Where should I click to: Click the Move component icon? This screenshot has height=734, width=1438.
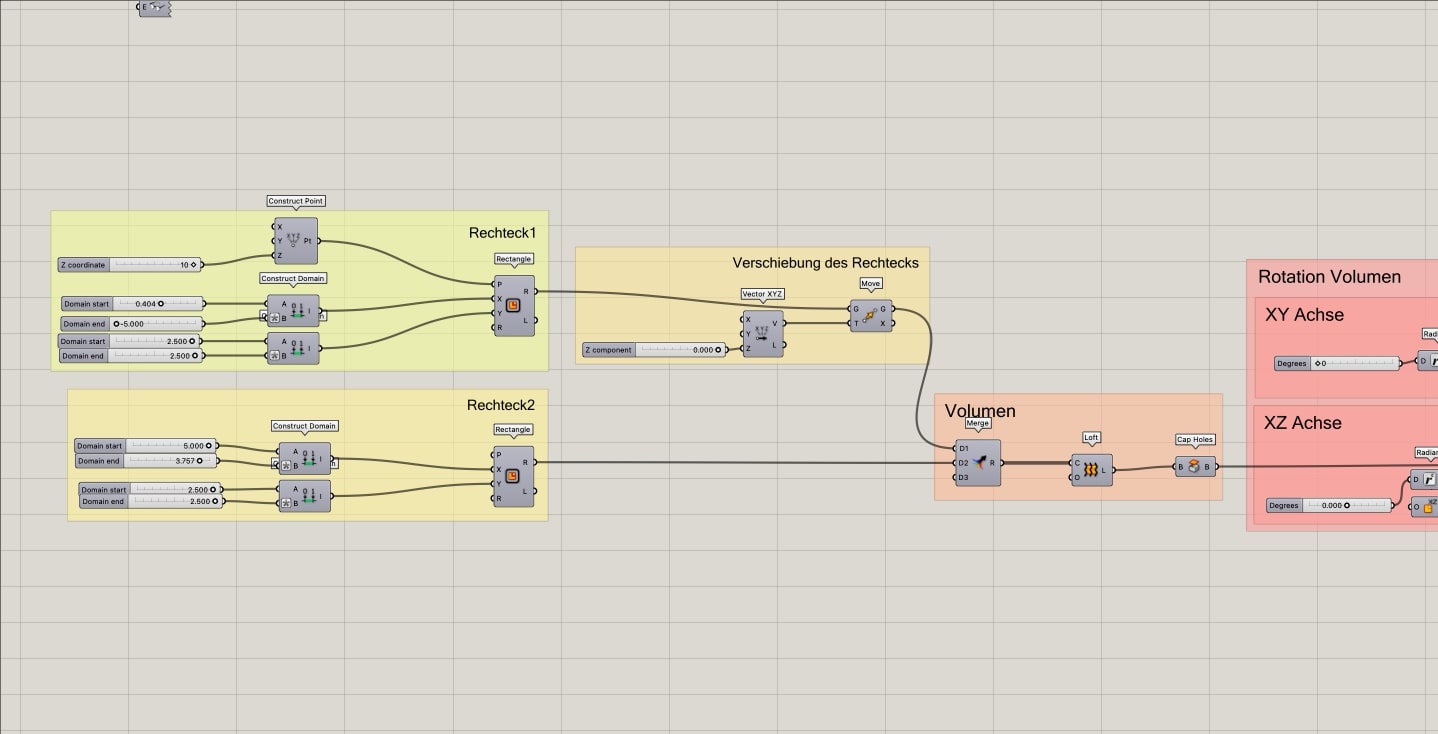[870, 313]
